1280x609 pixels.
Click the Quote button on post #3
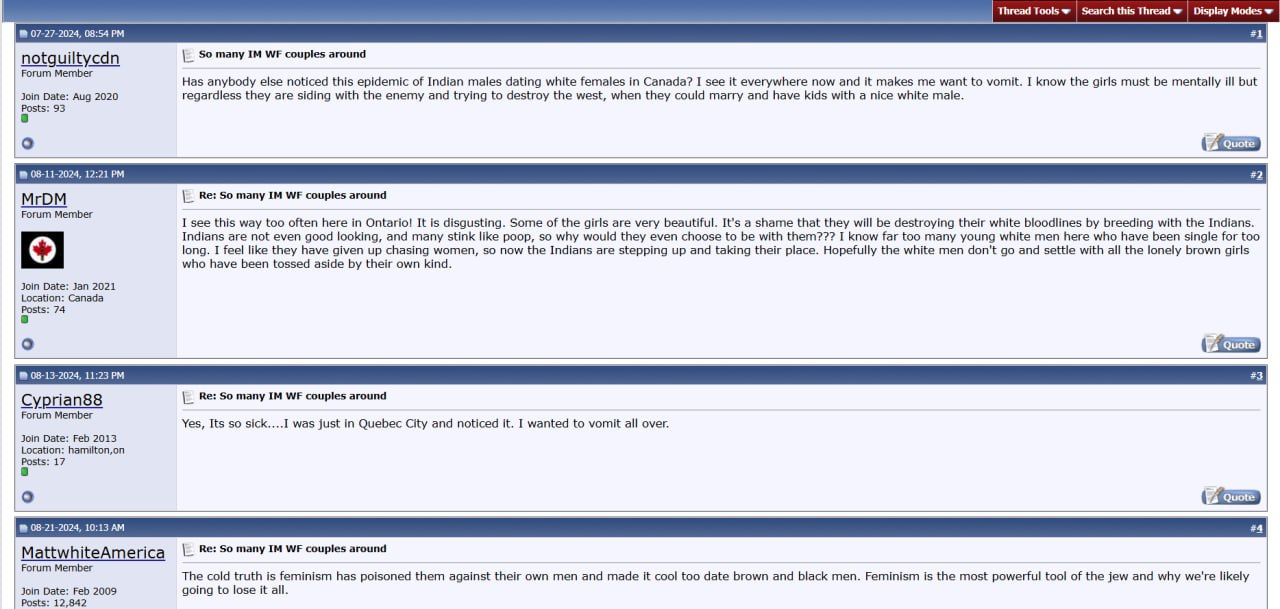point(1231,496)
